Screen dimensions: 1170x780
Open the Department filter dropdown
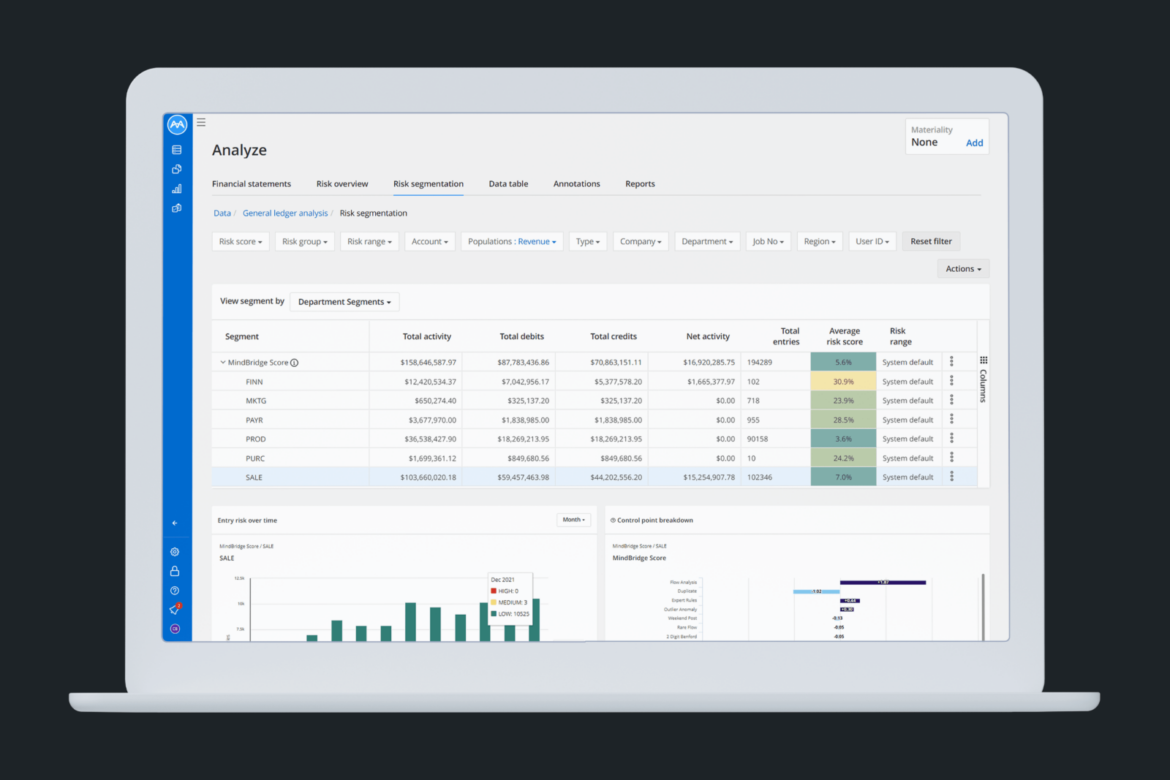(x=707, y=241)
